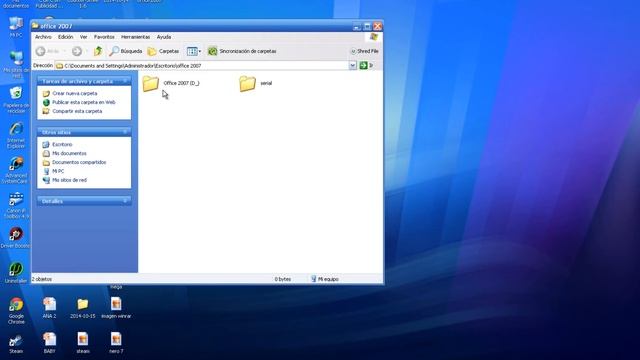Open the Canon Toolbox desktop shortcut
The image size is (640, 360).
pyautogui.click(x=16, y=206)
